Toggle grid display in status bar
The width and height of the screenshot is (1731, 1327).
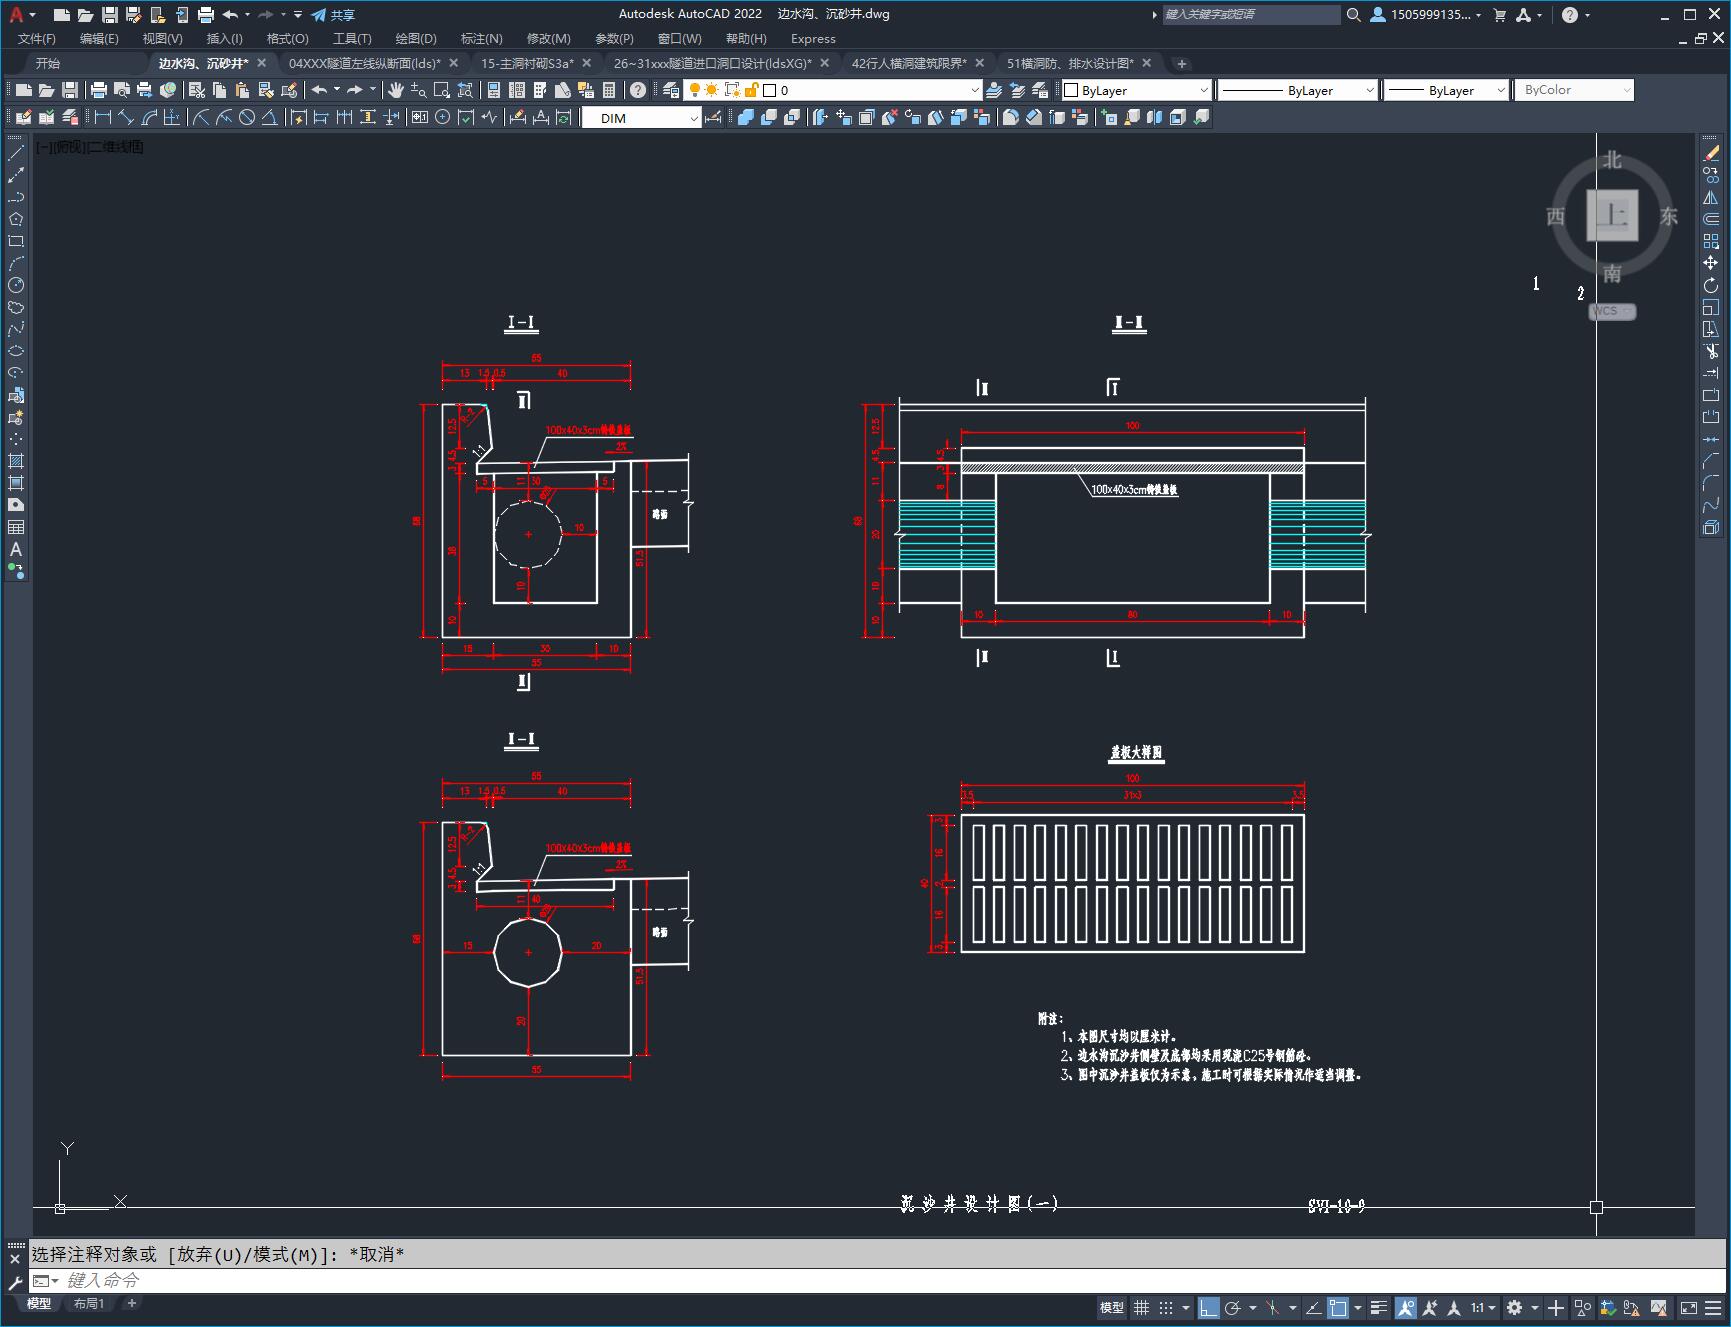tap(1141, 1307)
